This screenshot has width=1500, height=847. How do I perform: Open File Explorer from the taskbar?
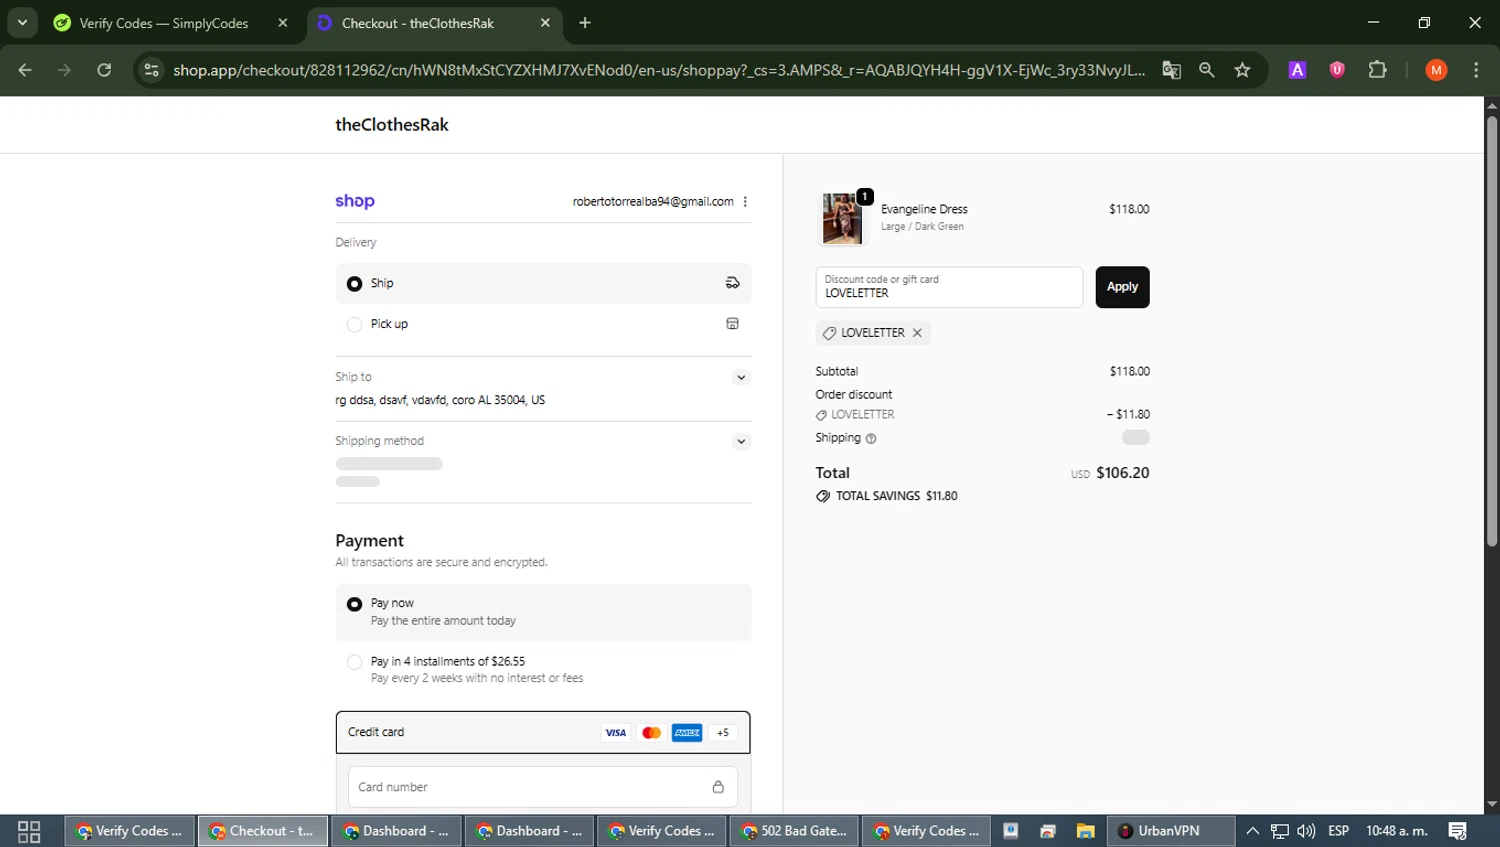pyautogui.click(x=1085, y=831)
